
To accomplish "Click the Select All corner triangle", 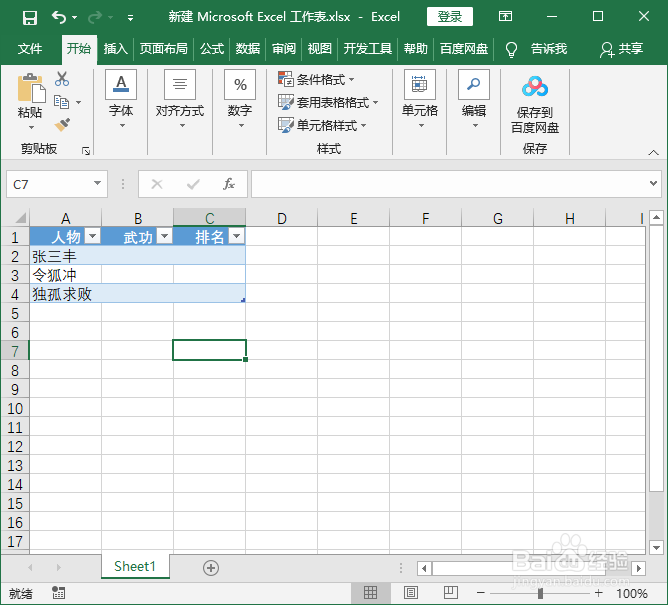I will [20, 218].
